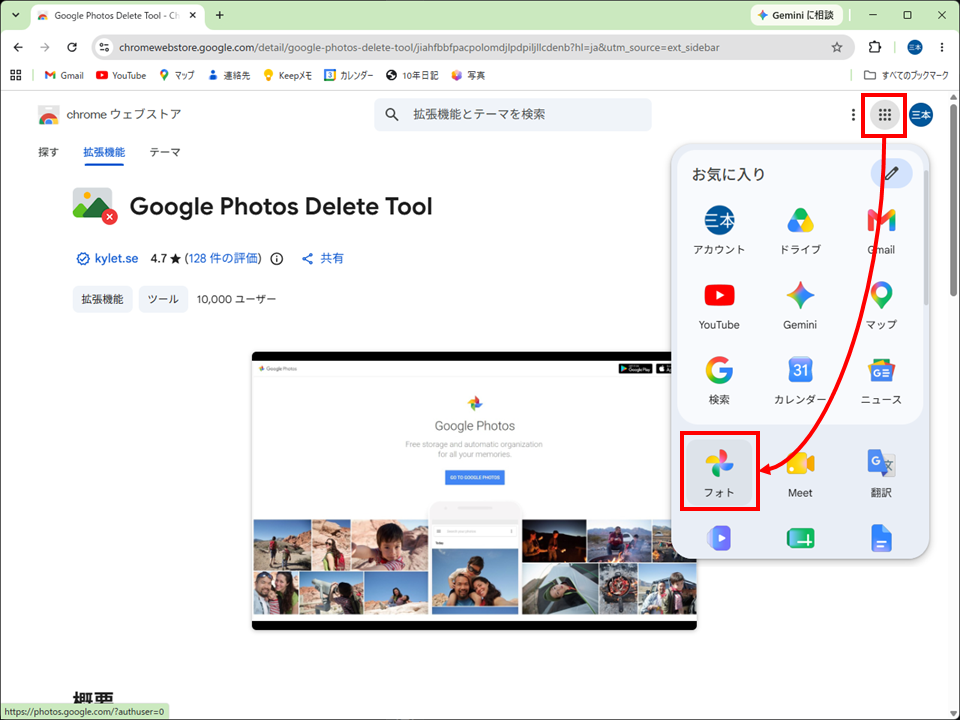Viewport: 960px width, 720px height.
Task: Expand the tab search dropdown arrow
Action: [x=16, y=15]
